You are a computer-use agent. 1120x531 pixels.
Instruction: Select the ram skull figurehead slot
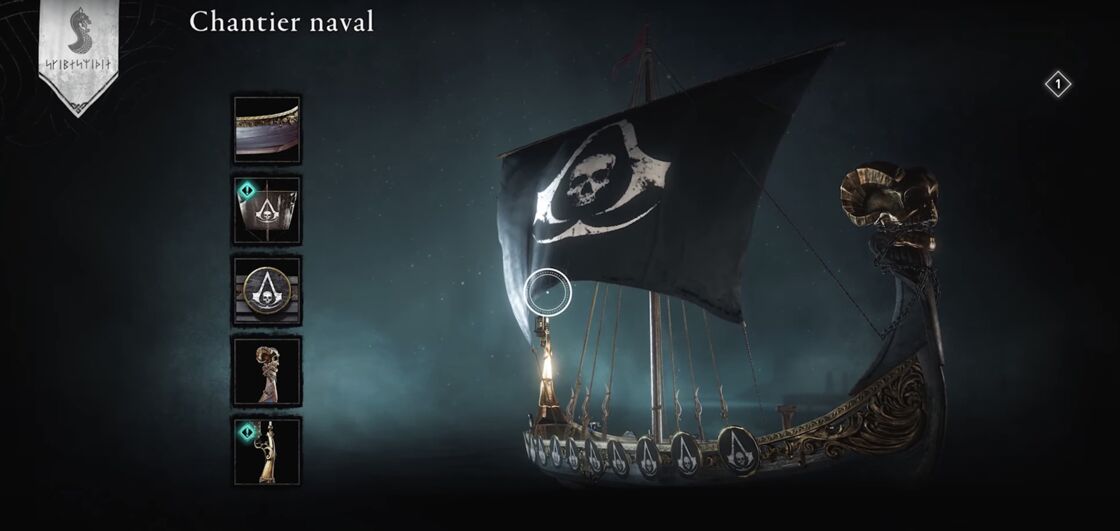point(267,371)
